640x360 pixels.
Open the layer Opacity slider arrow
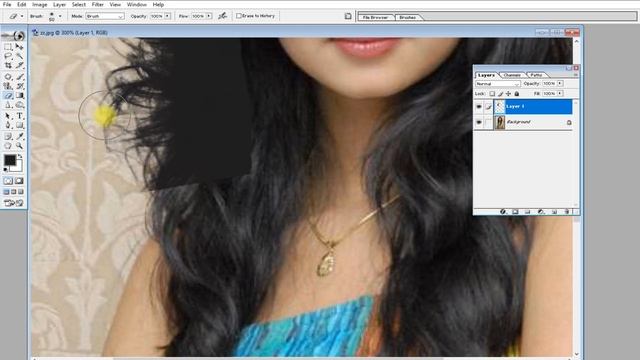(560, 83)
